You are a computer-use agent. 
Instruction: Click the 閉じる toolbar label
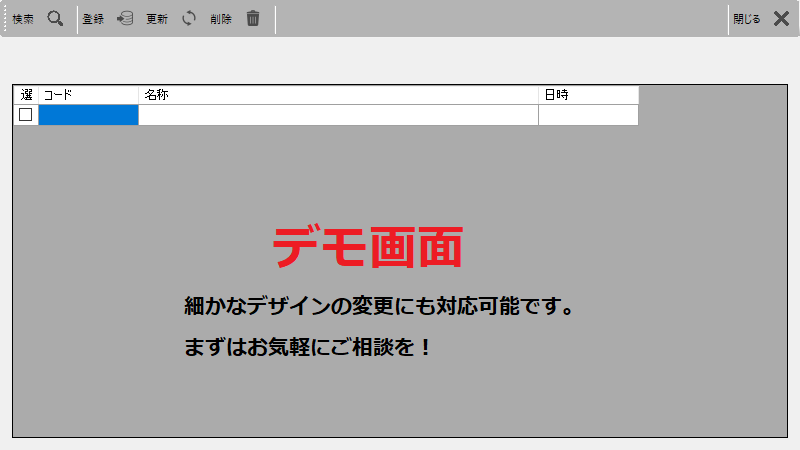click(x=747, y=19)
